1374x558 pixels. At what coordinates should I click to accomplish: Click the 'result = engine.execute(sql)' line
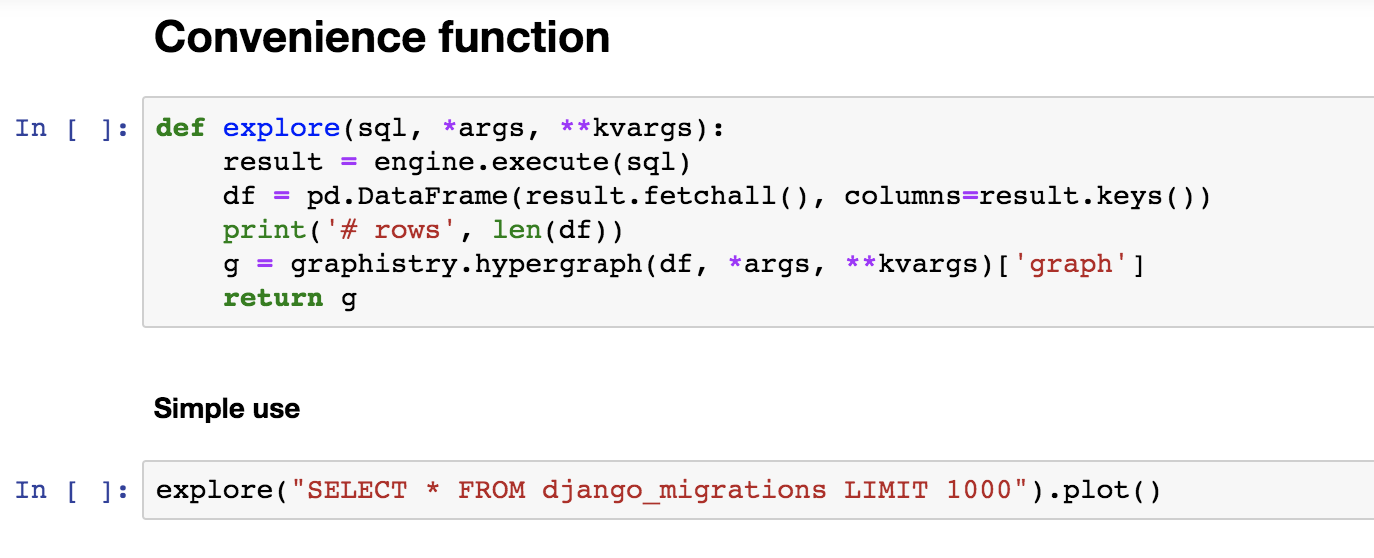pyautogui.click(x=457, y=162)
